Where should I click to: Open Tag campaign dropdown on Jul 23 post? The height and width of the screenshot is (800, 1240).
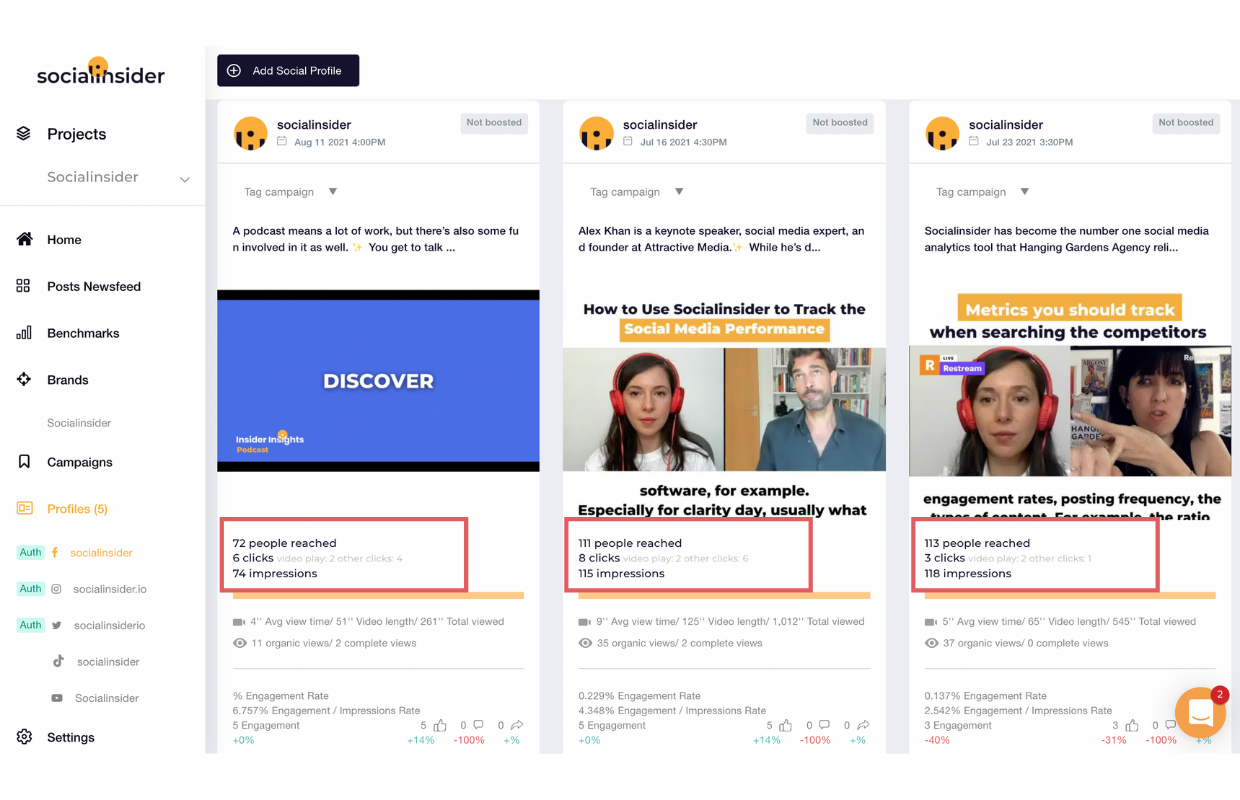[x=982, y=192]
